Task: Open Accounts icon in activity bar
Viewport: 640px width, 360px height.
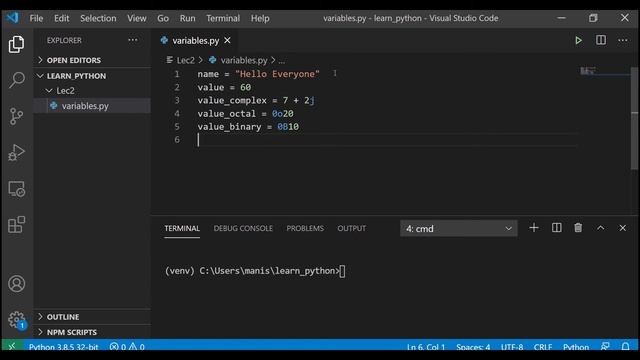Action: coord(16,284)
